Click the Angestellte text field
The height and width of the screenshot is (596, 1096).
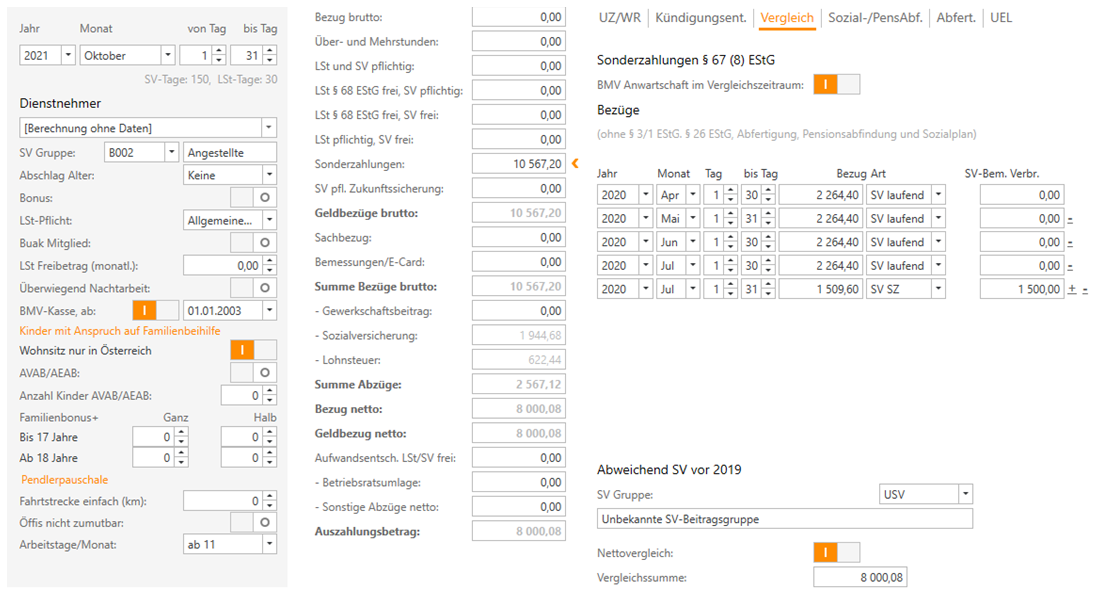click(230, 152)
